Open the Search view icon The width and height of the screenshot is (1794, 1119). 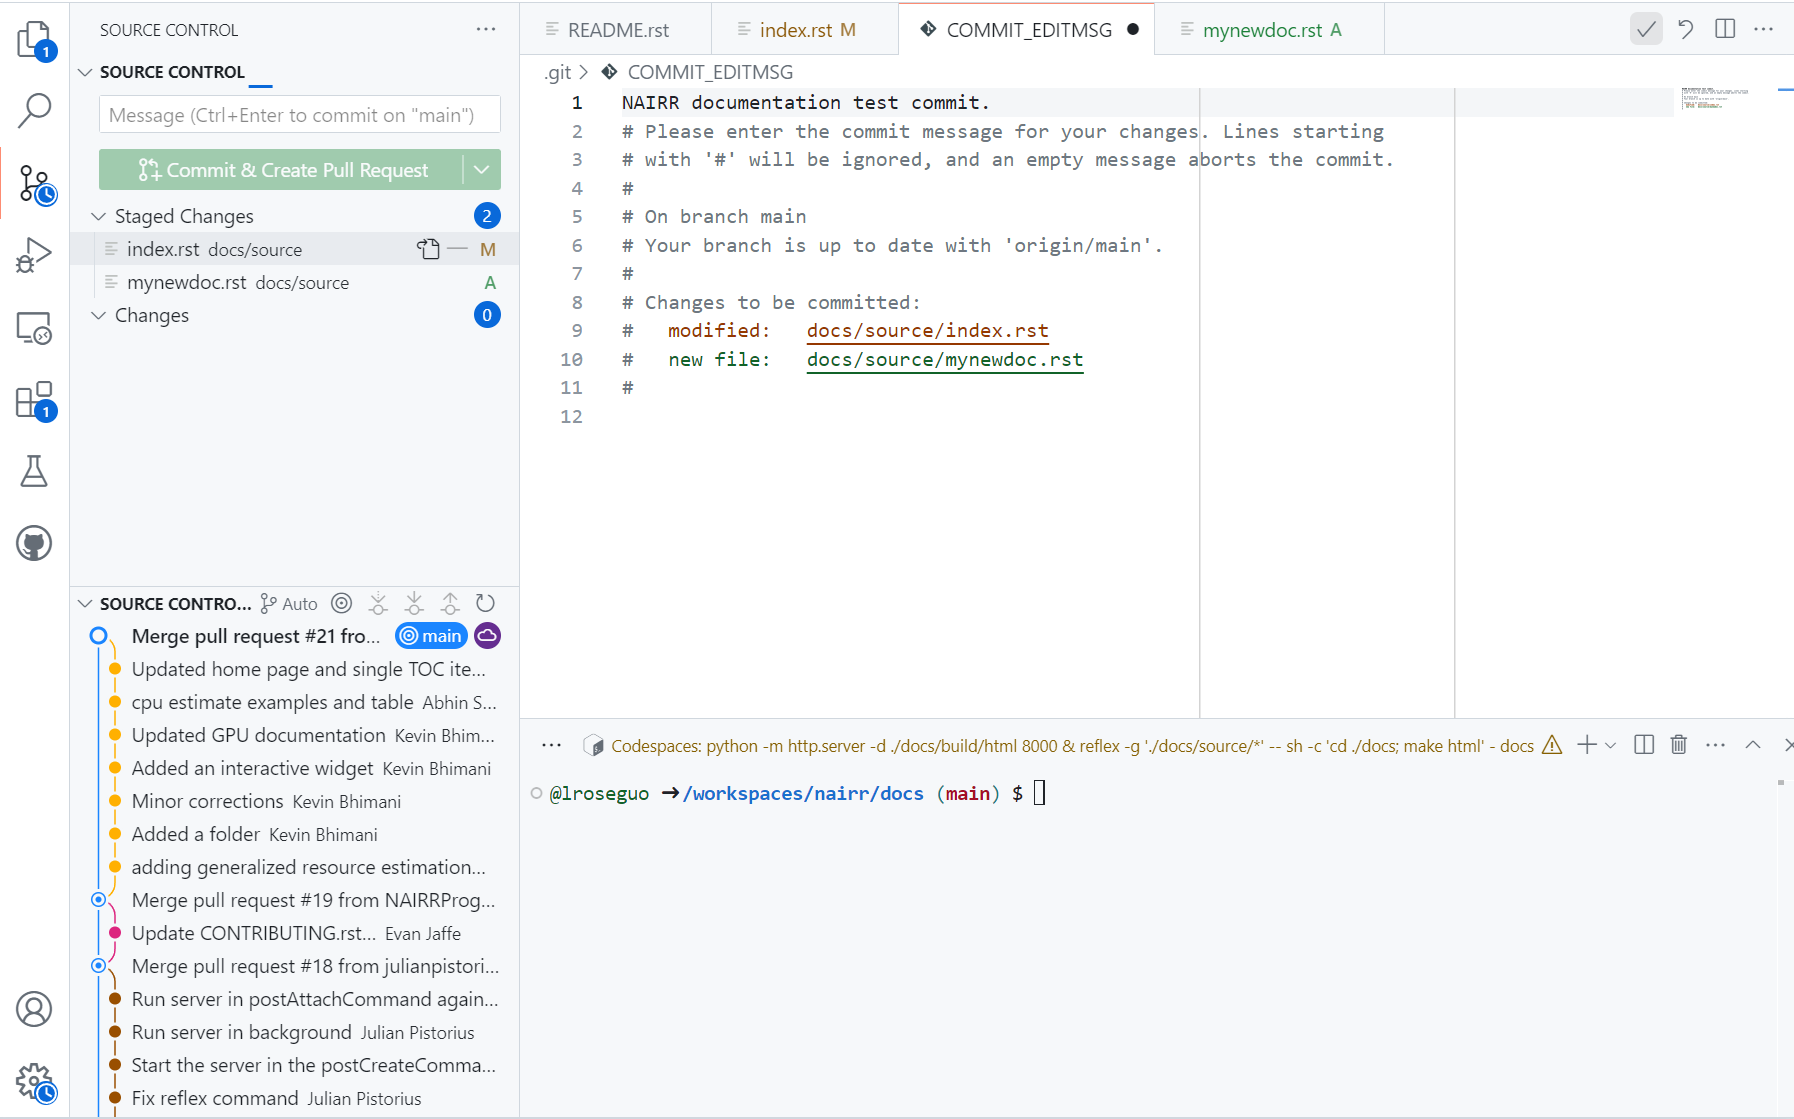pyautogui.click(x=34, y=110)
